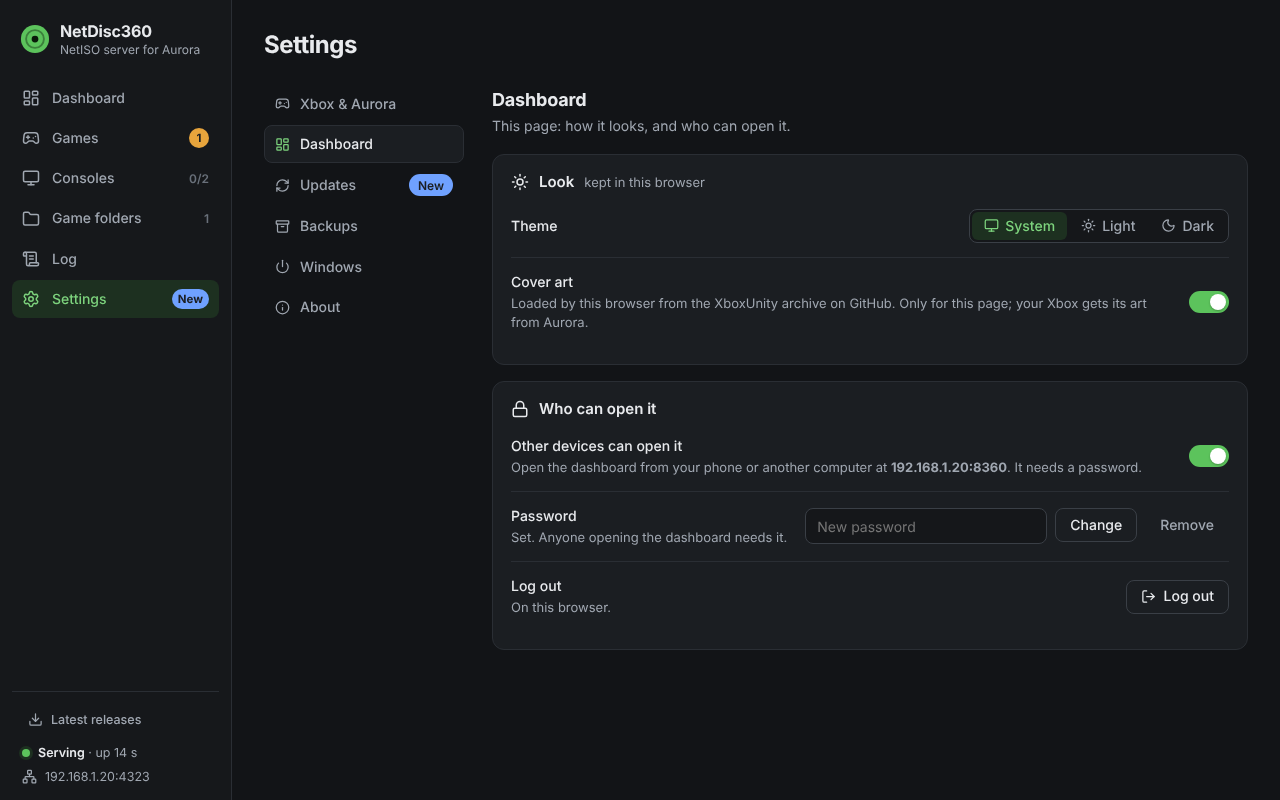Open Game folders in the left sidebar
The width and height of the screenshot is (1280, 800).
[115, 218]
